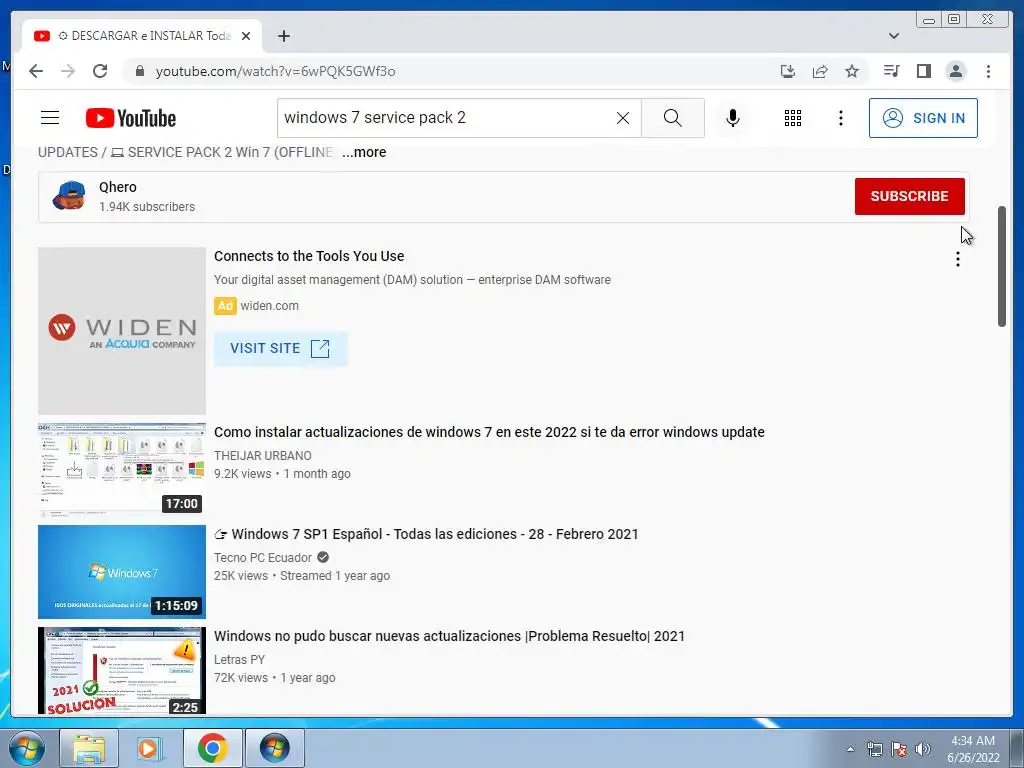The width and height of the screenshot is (1024, 768).
Task: Start voice search with microphone icon
Action: click(733, 118)
